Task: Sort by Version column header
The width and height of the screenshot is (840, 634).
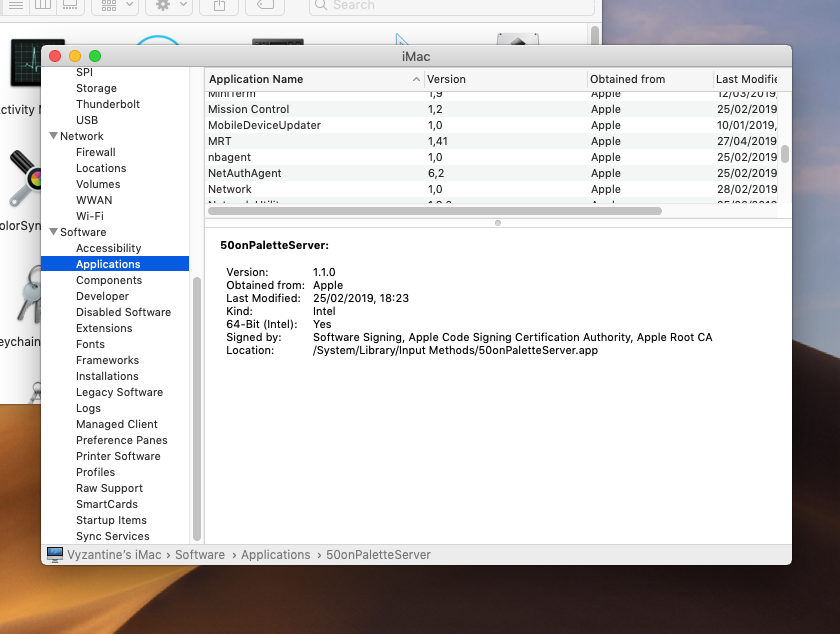Action: [x=505, y=79]
